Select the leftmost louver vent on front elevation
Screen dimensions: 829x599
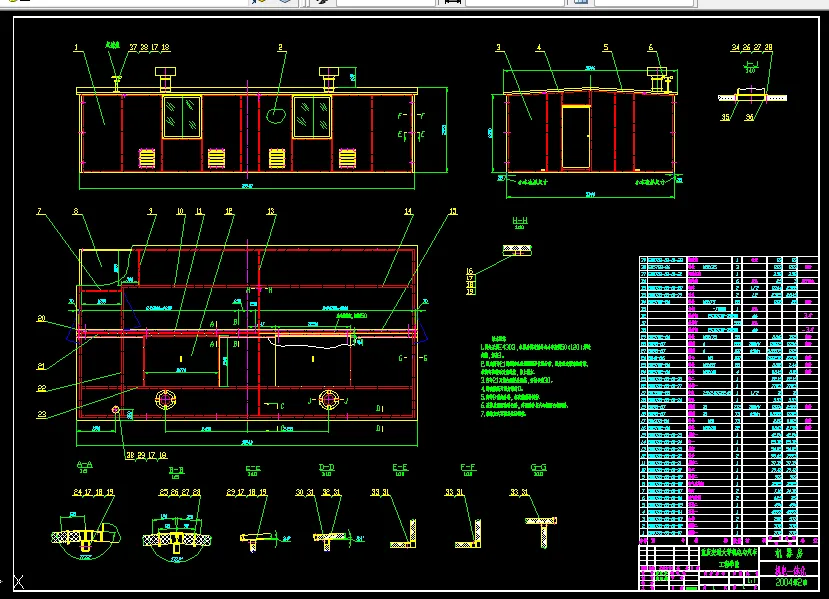click(x=147, y=158)
